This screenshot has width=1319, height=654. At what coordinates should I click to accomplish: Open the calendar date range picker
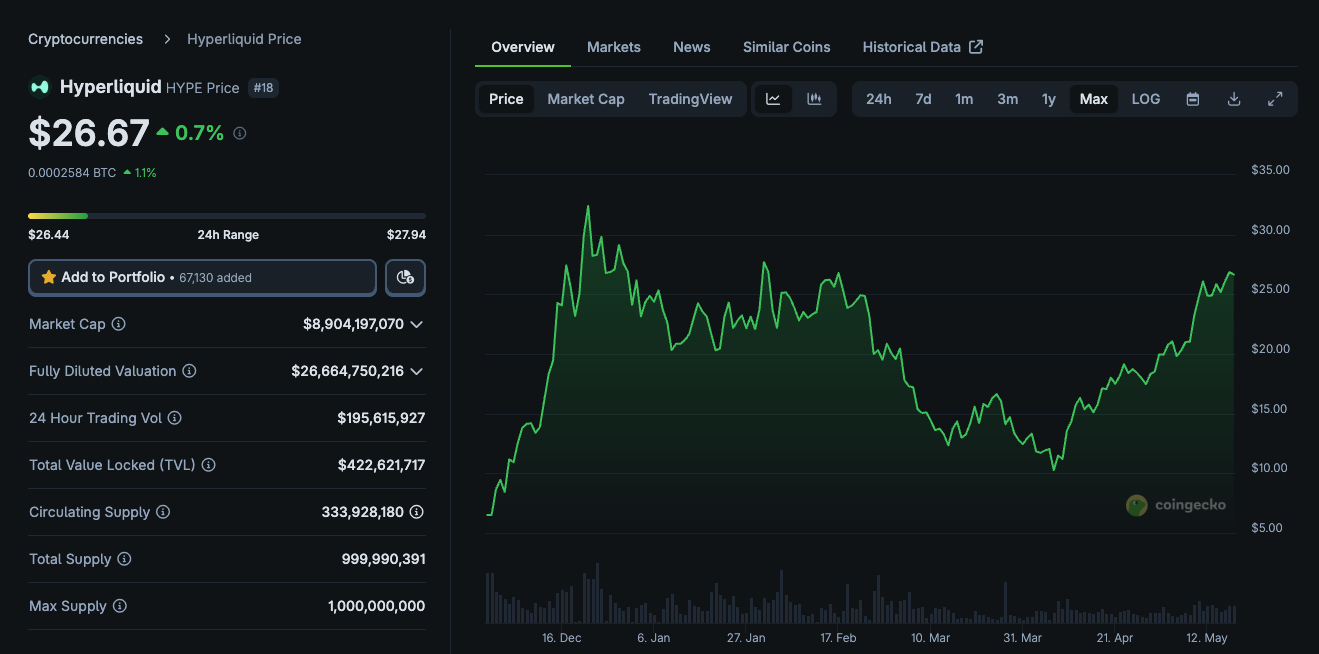(x=1192, y=99)
